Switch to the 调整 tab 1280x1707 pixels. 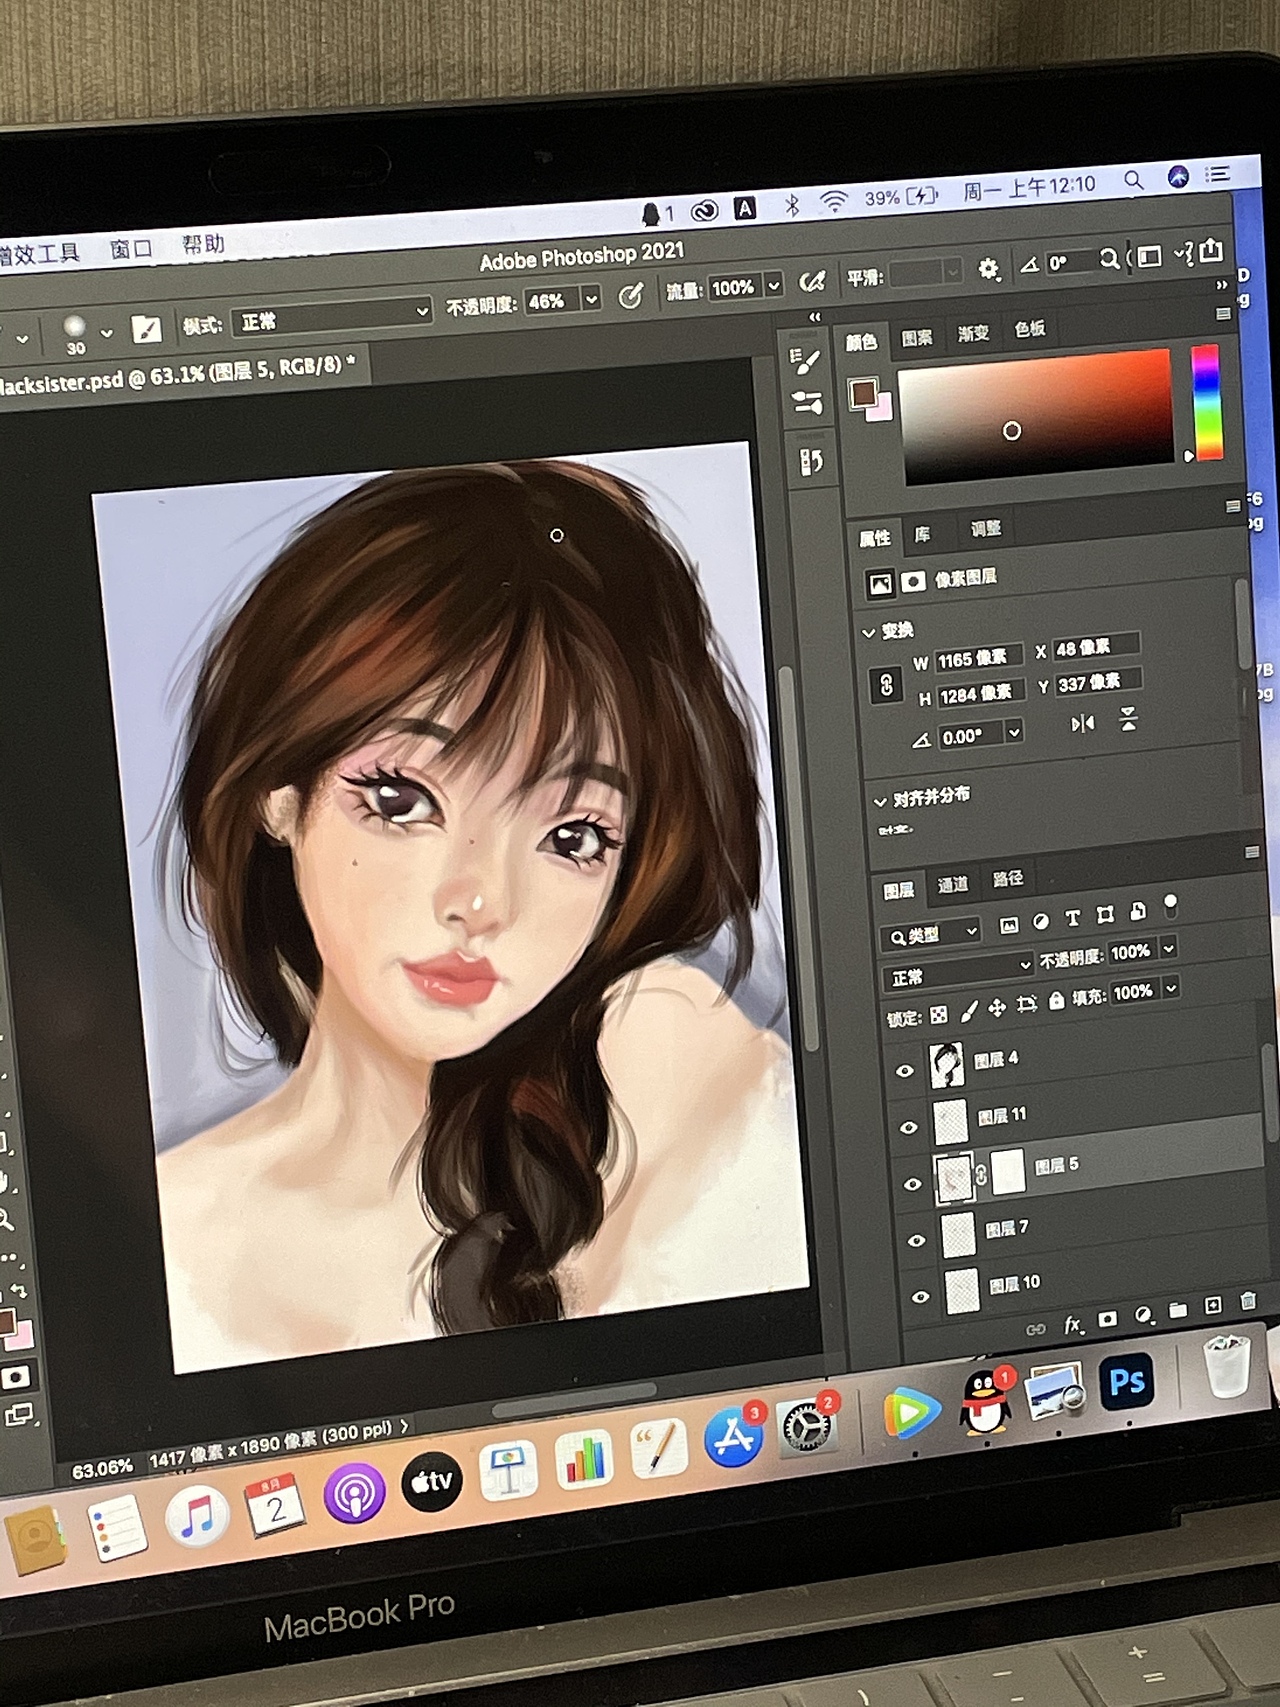pyautogui.click(x=986, y=528)
